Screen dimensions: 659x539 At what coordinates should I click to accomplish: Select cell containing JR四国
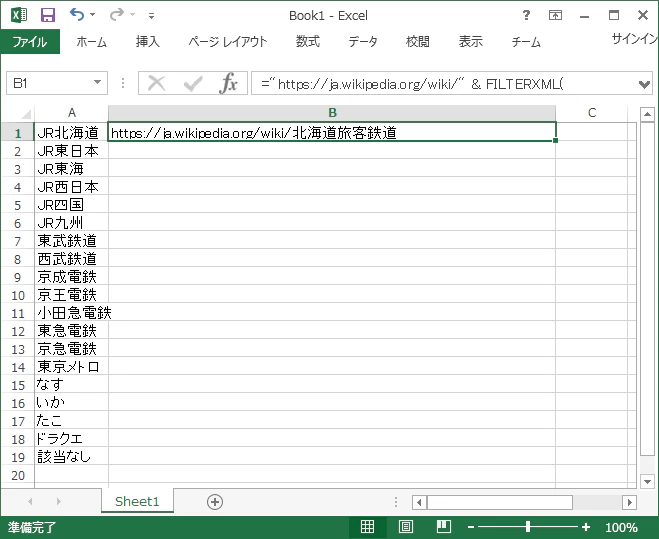(x=71, y=205)
